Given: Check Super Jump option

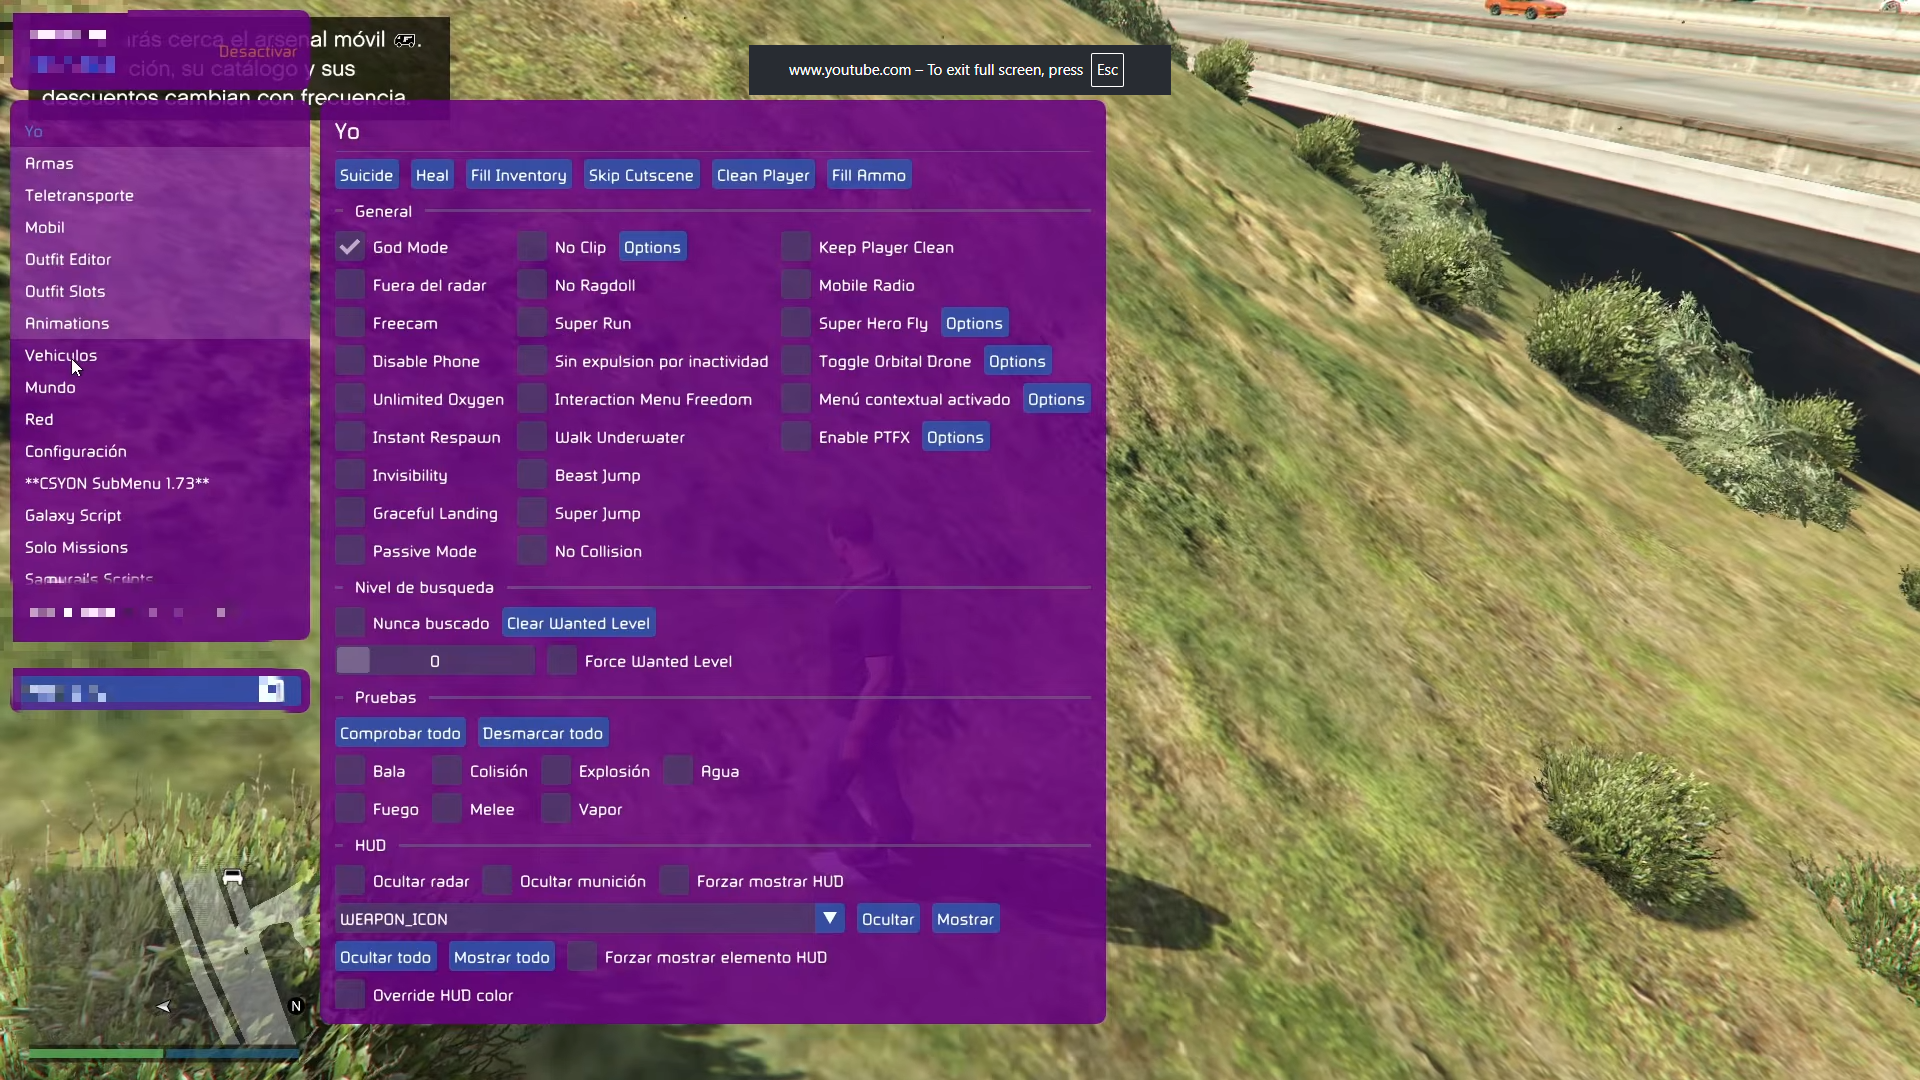Looking at the screenshot, I should coord(532,513).
